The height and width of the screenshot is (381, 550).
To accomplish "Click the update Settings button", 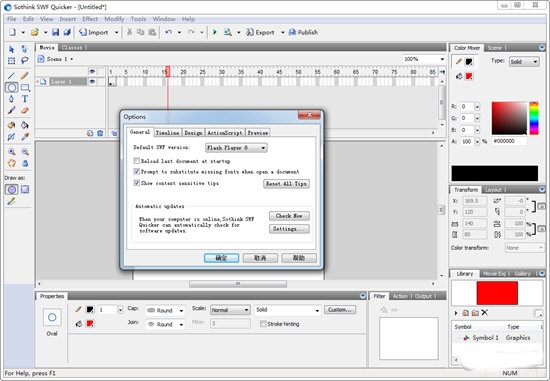I will click(x=289, y=229).
